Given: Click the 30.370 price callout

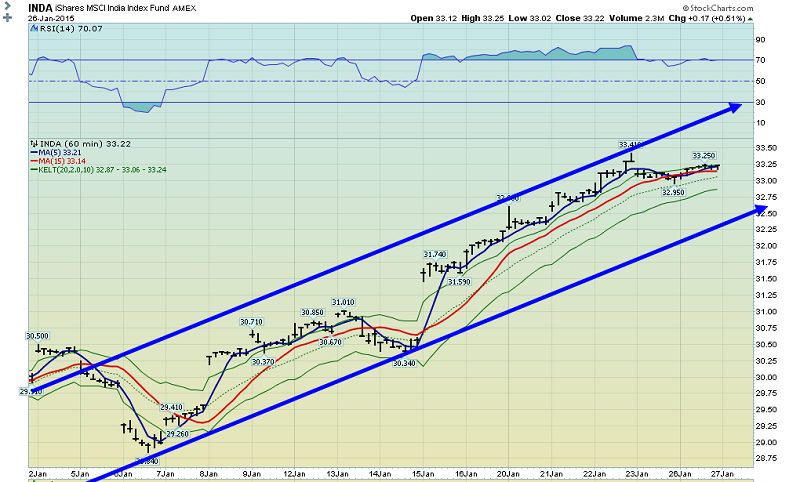Looking at the screenshot, I should point(263,362).
